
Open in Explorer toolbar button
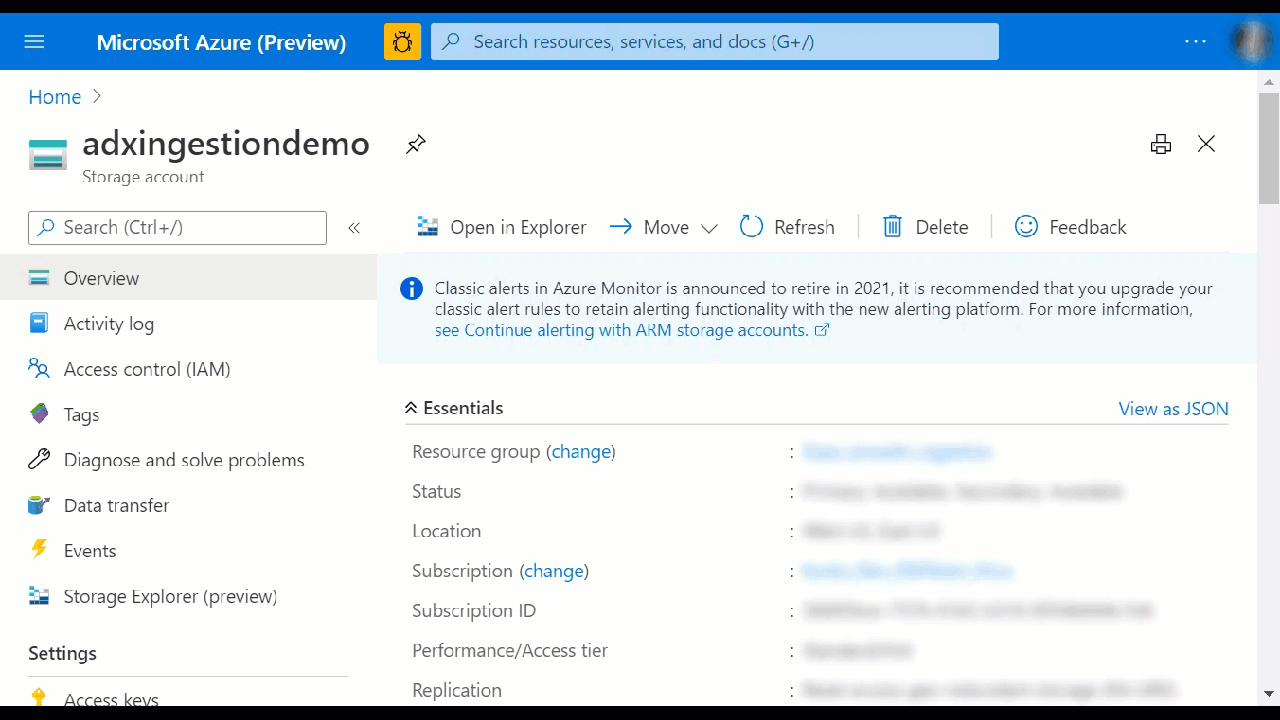[502, 227]
